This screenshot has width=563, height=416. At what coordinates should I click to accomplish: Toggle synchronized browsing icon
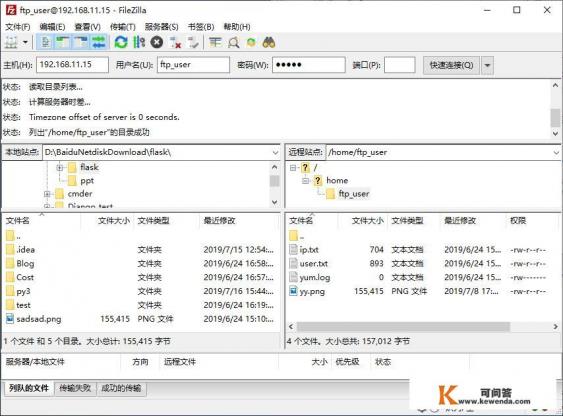pyautogui.click(x=251, y=42)
